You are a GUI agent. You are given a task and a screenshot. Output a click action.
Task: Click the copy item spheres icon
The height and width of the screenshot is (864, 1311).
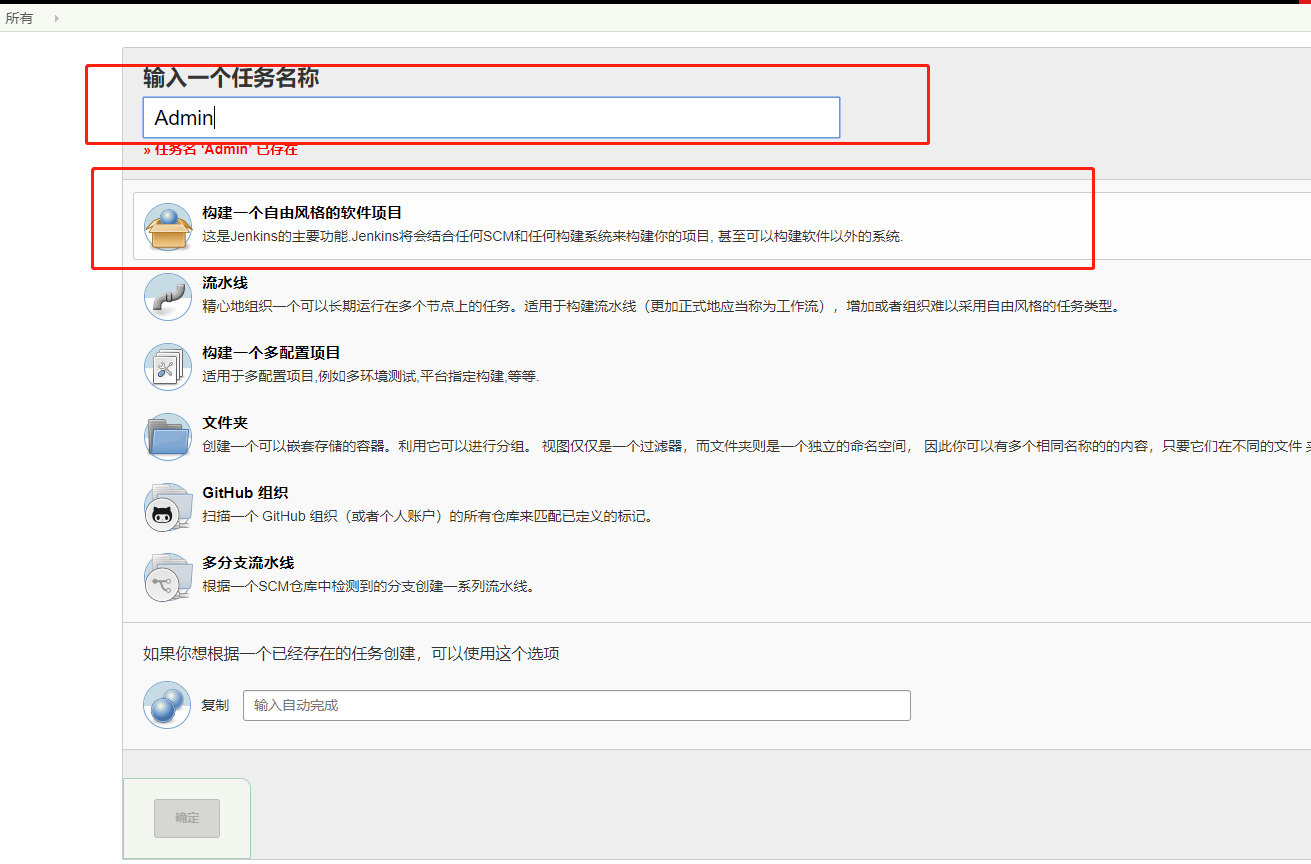[167, 705]
